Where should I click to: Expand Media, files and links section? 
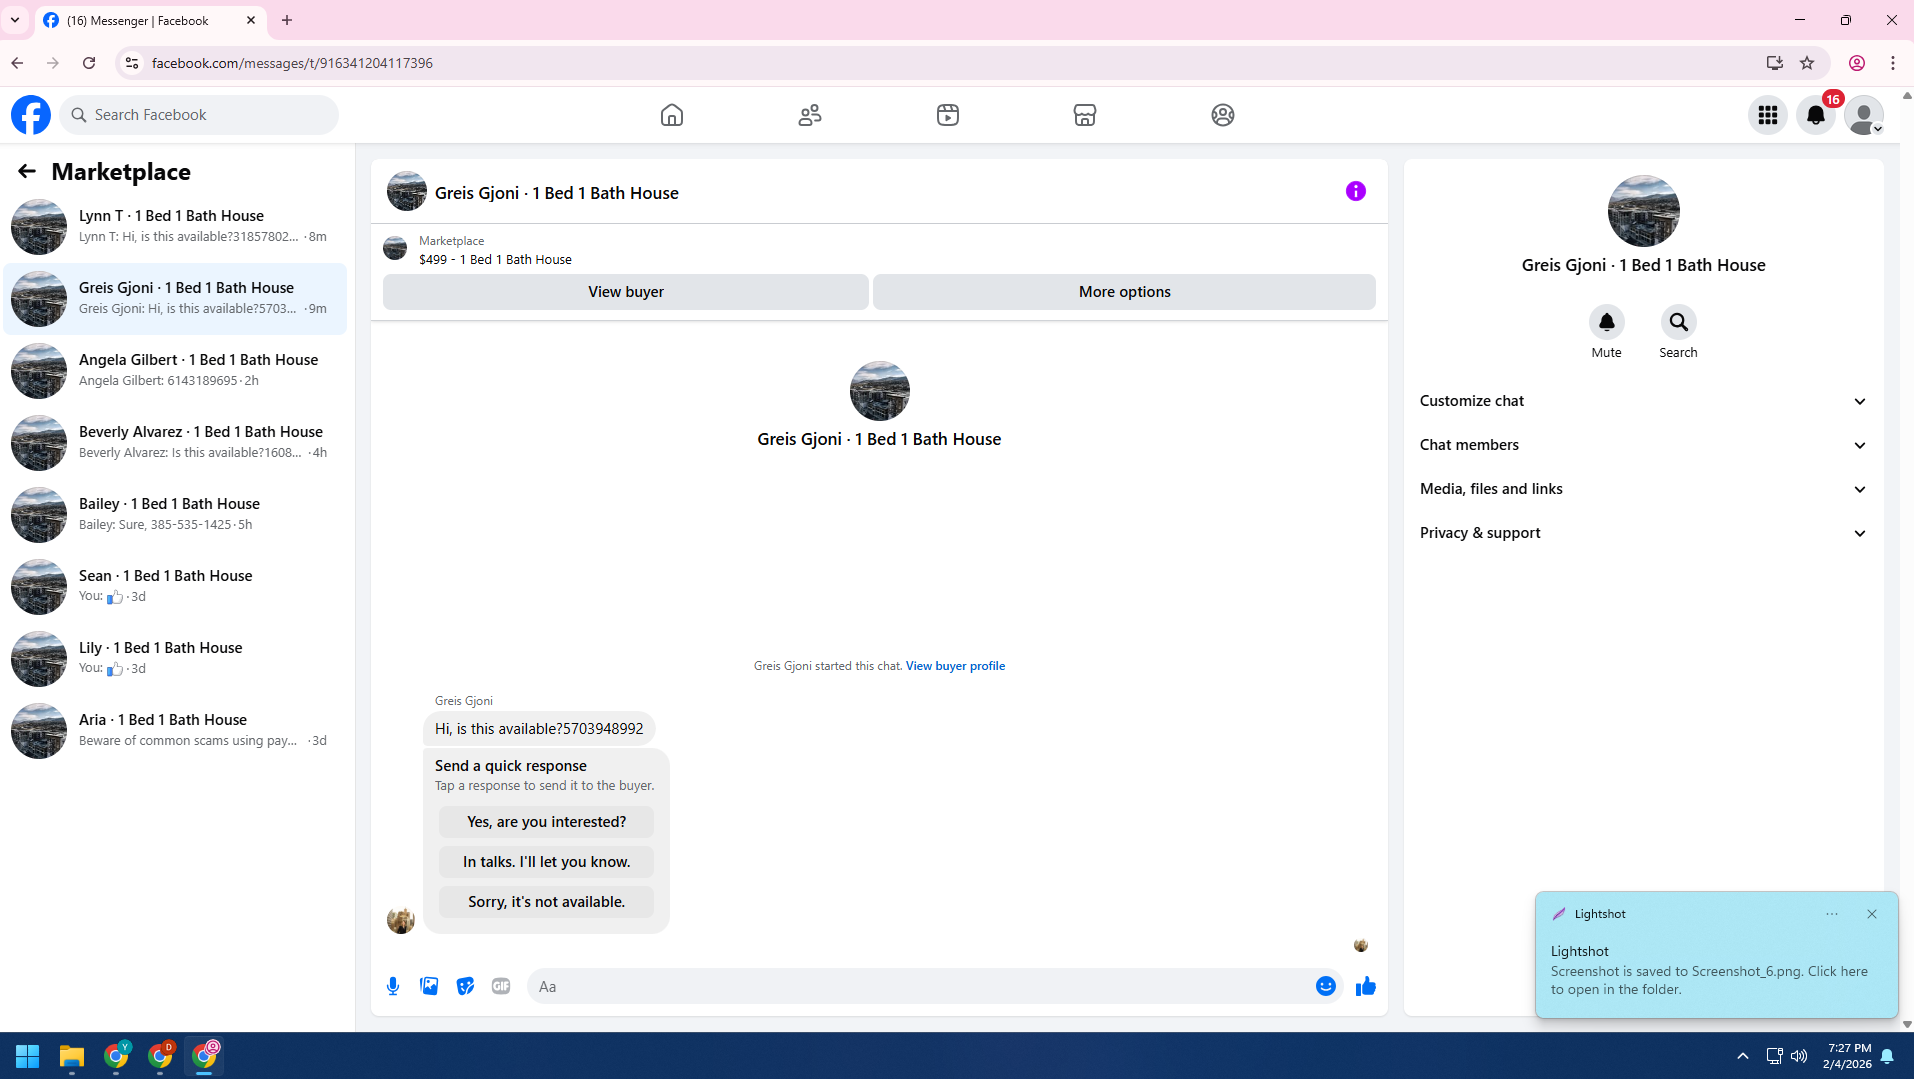(1643, 489)
